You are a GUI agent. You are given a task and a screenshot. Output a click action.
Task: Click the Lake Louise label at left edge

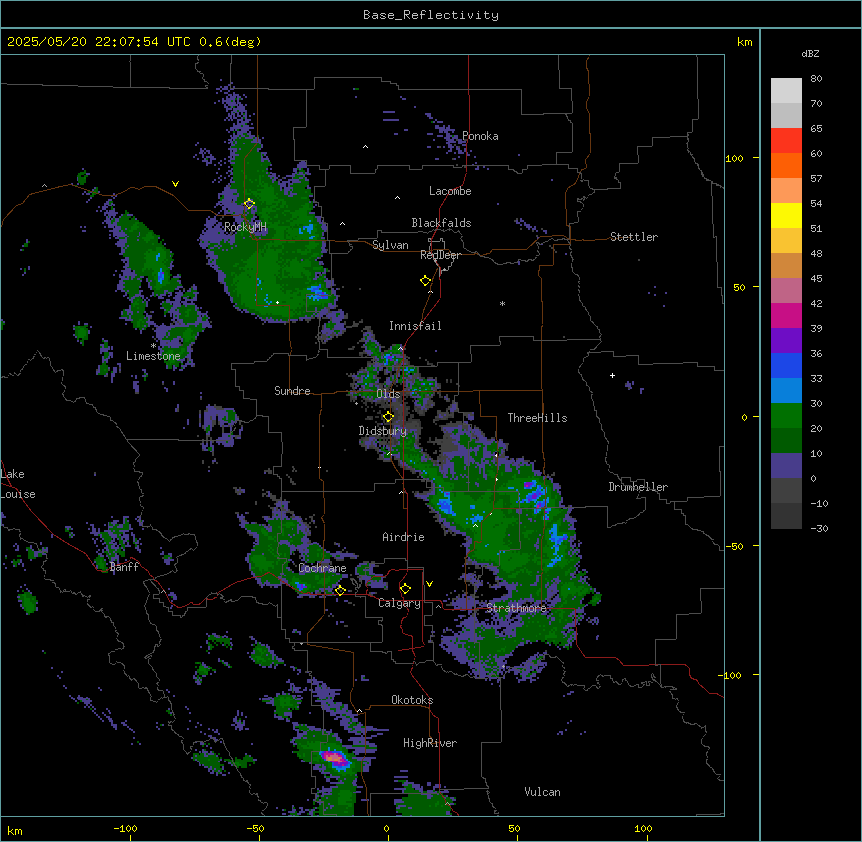pos(18,484)
